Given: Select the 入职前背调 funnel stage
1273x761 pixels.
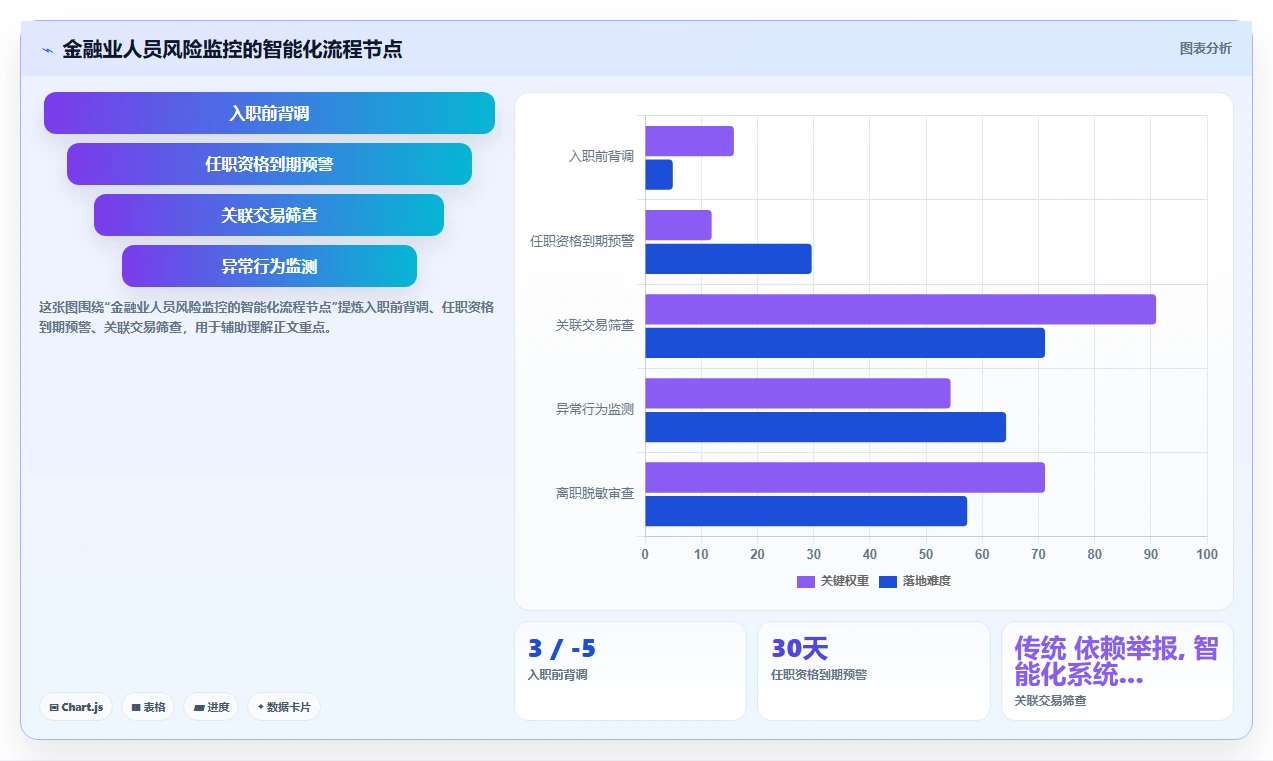Looking at the screenshot, I should pyautogui.click(x=269, y=113).
